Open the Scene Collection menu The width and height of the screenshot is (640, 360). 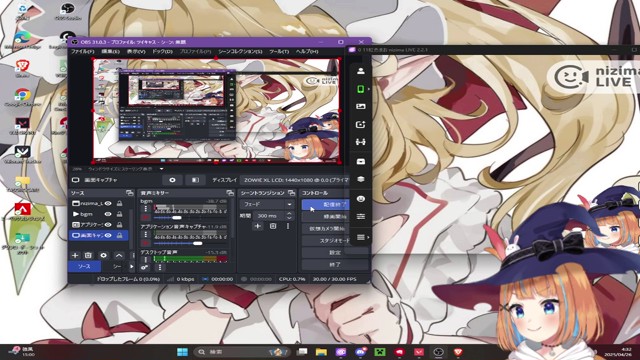[240, 52]
